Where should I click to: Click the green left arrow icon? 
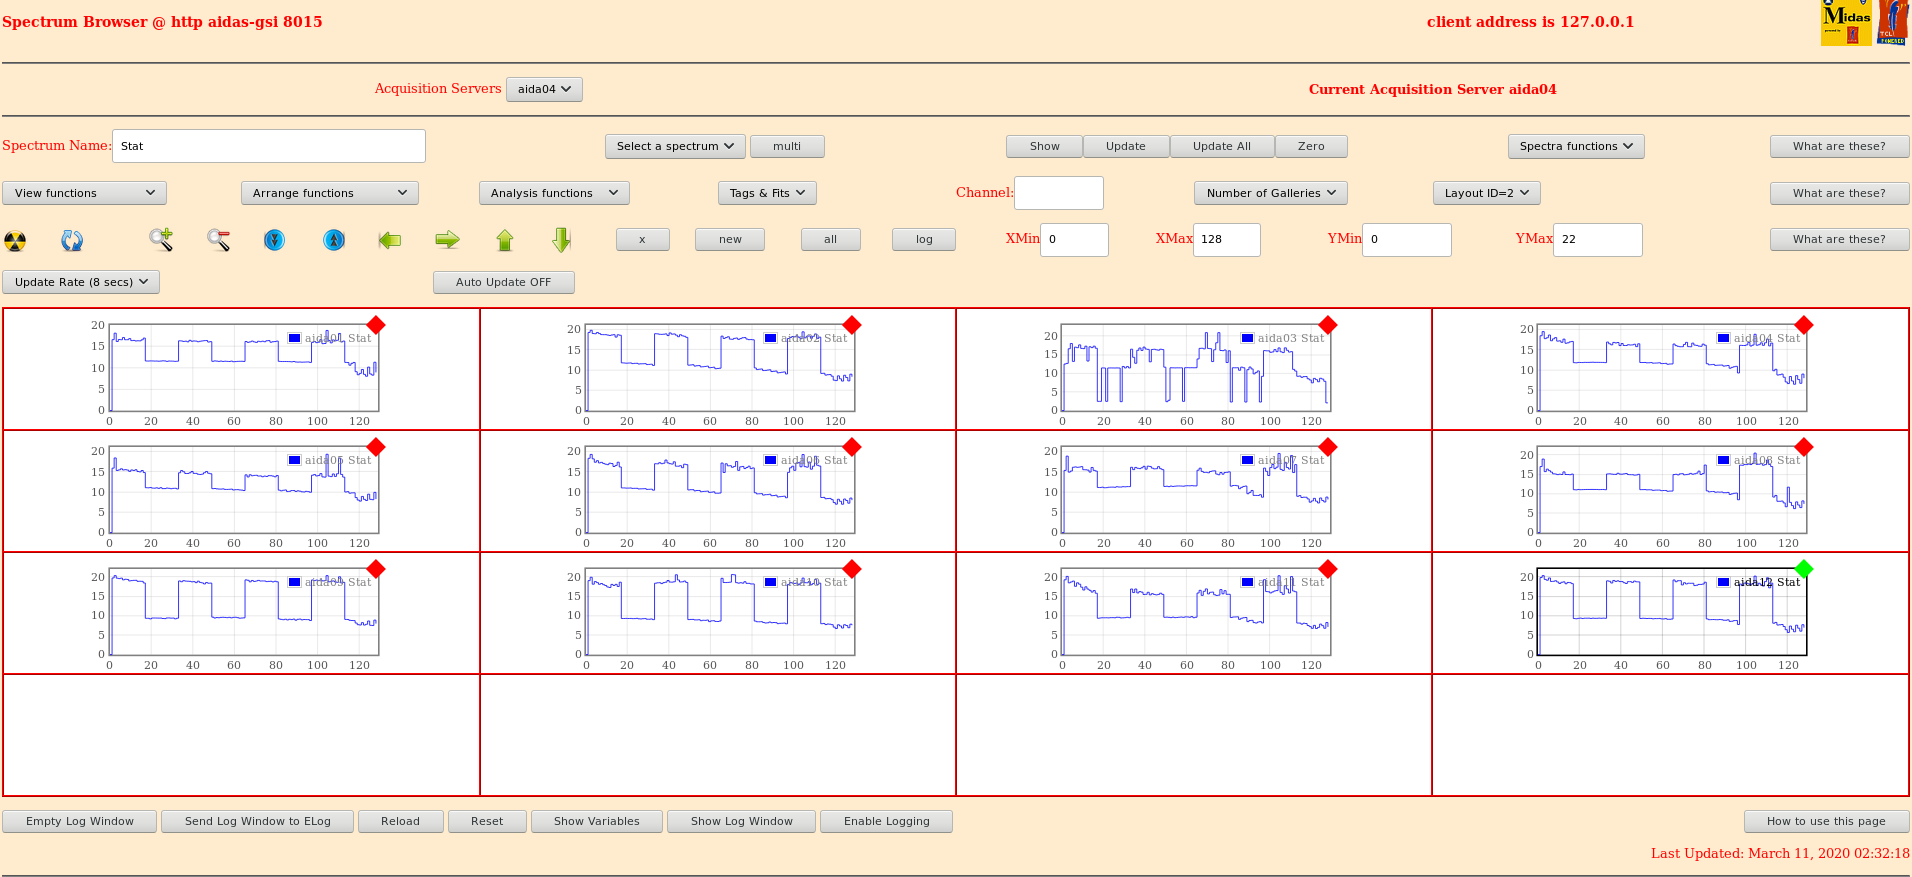click(390, 240)
